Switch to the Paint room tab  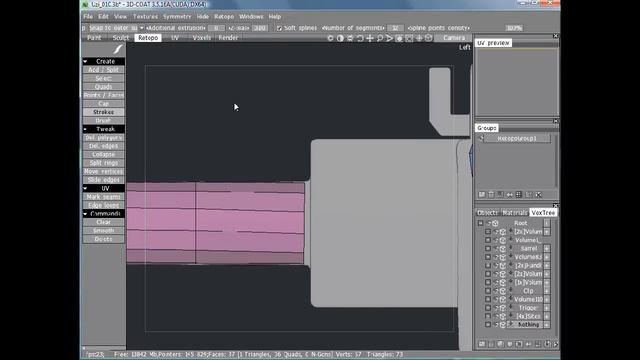(94, 38)
